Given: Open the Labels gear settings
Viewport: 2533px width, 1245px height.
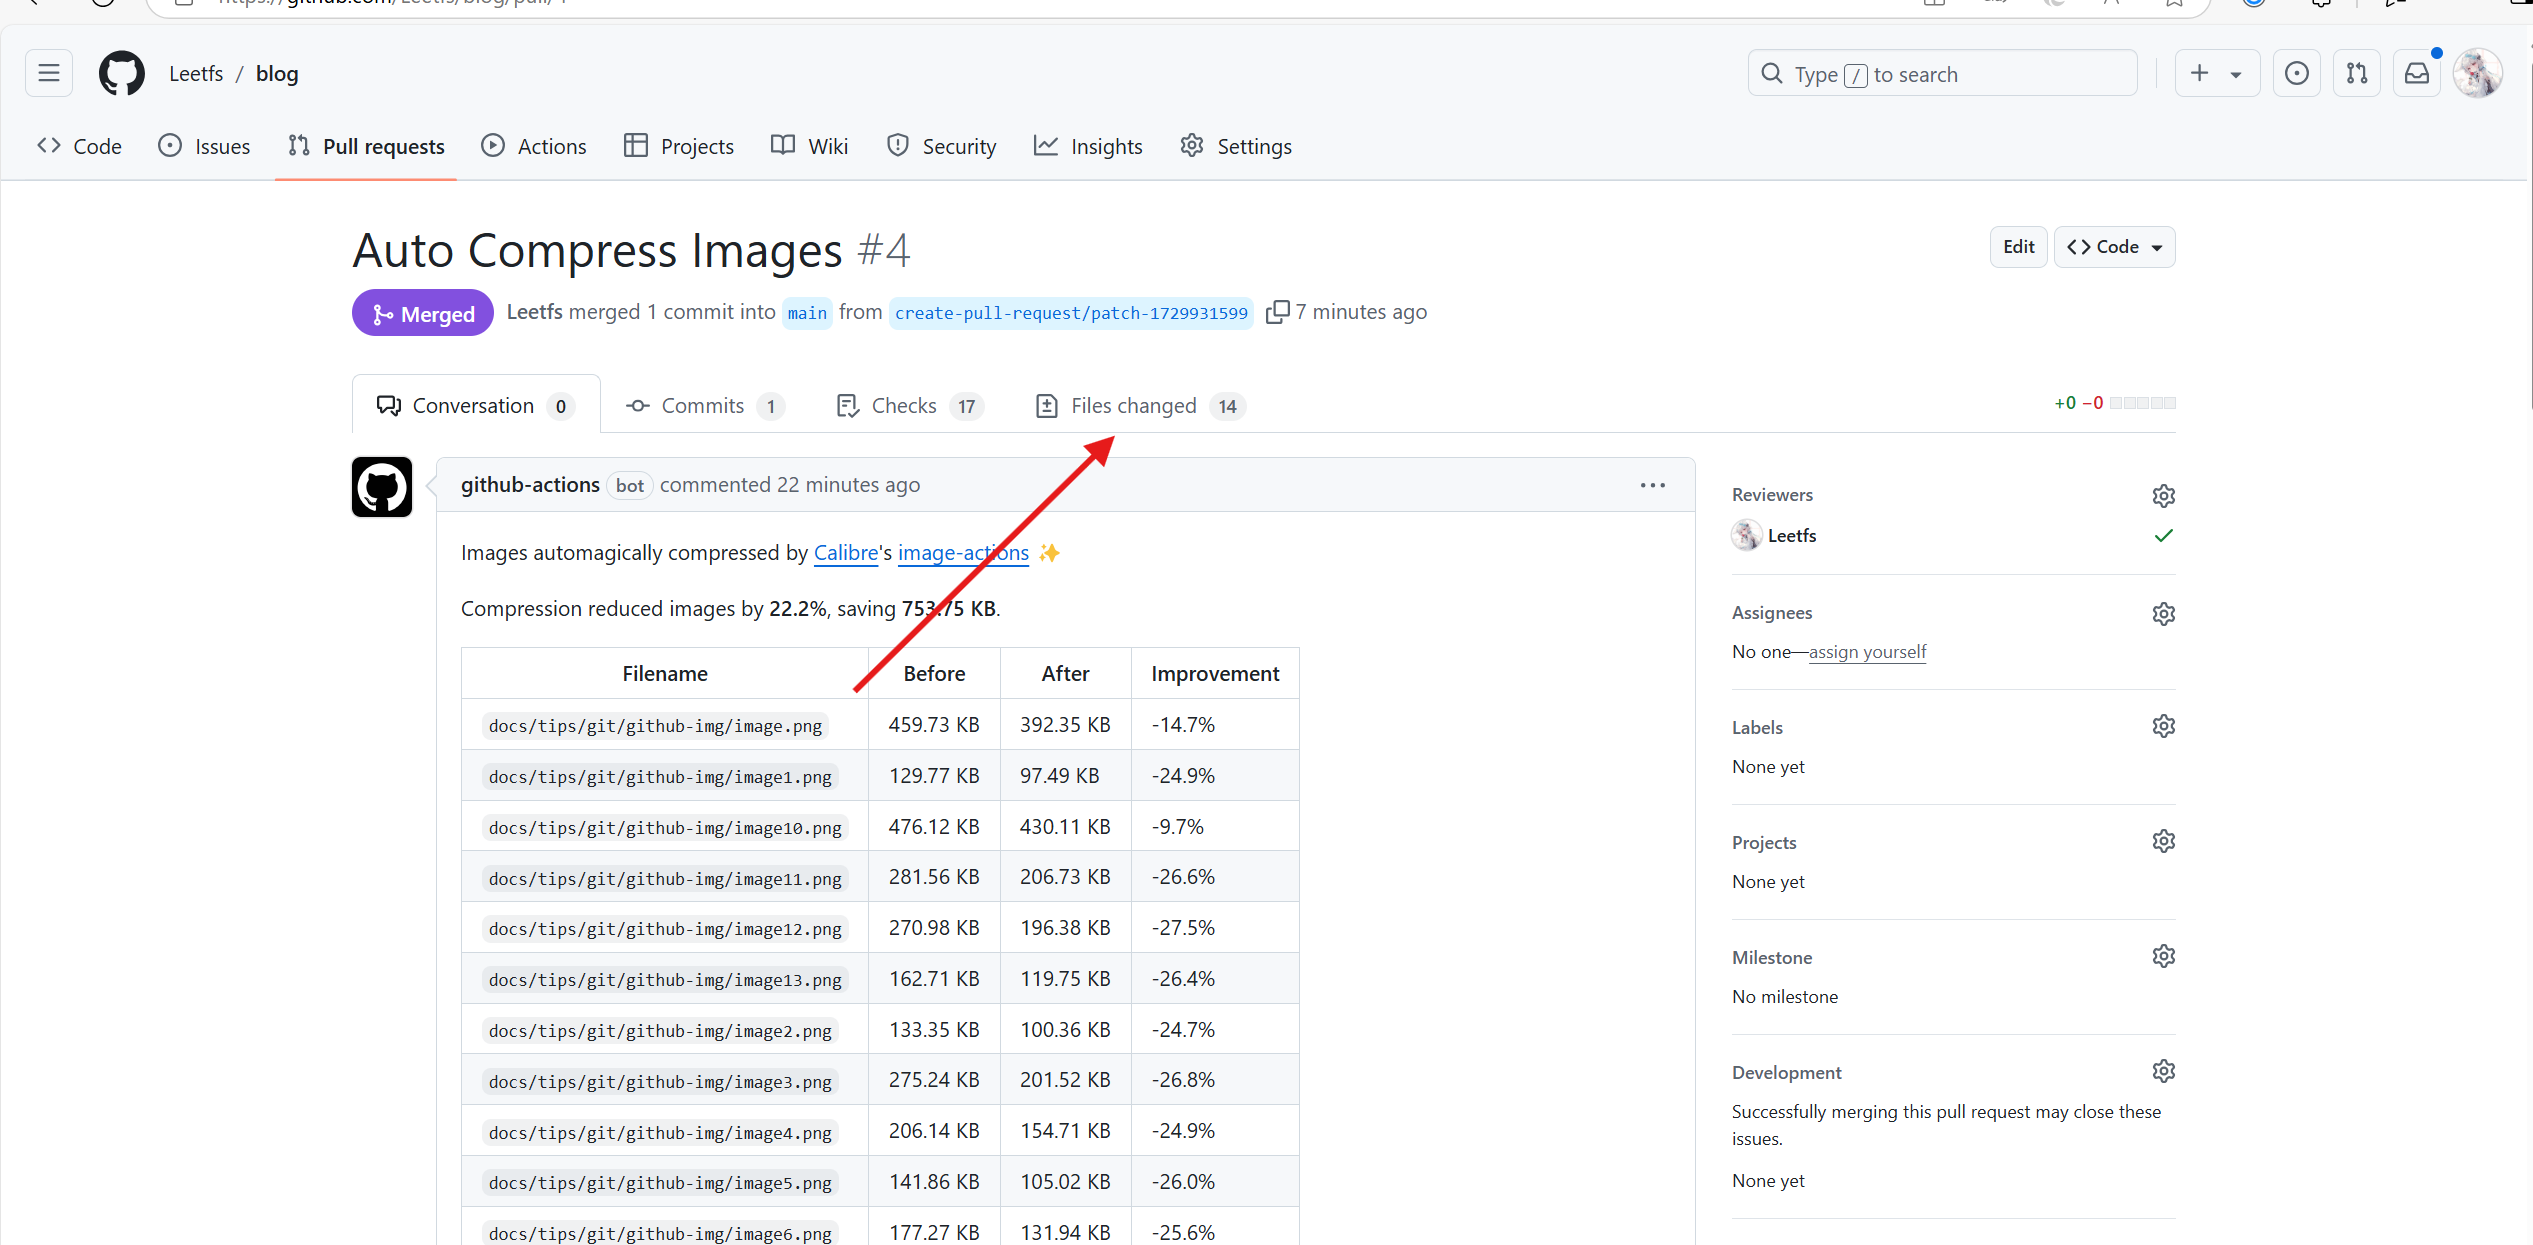Looking at the screenshot, I should click(x=2163, y=726).
